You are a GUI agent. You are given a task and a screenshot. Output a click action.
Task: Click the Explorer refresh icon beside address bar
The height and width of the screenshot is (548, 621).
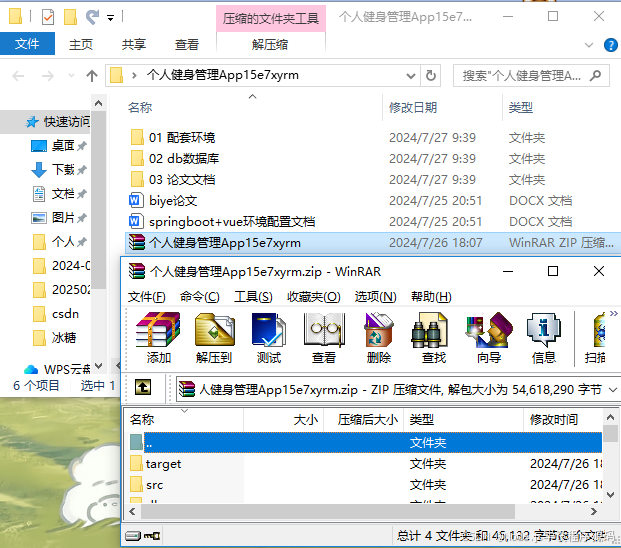(x=431, y=75)
